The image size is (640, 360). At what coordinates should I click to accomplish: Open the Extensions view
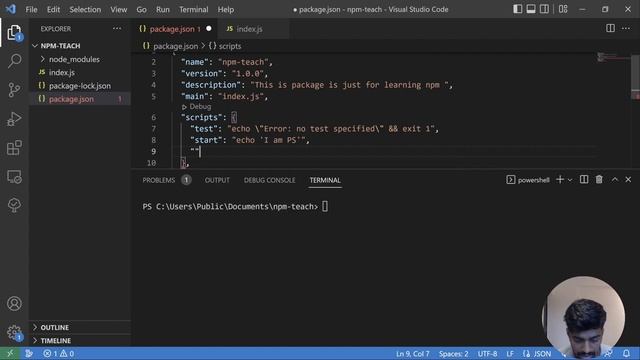pos(14,148)
